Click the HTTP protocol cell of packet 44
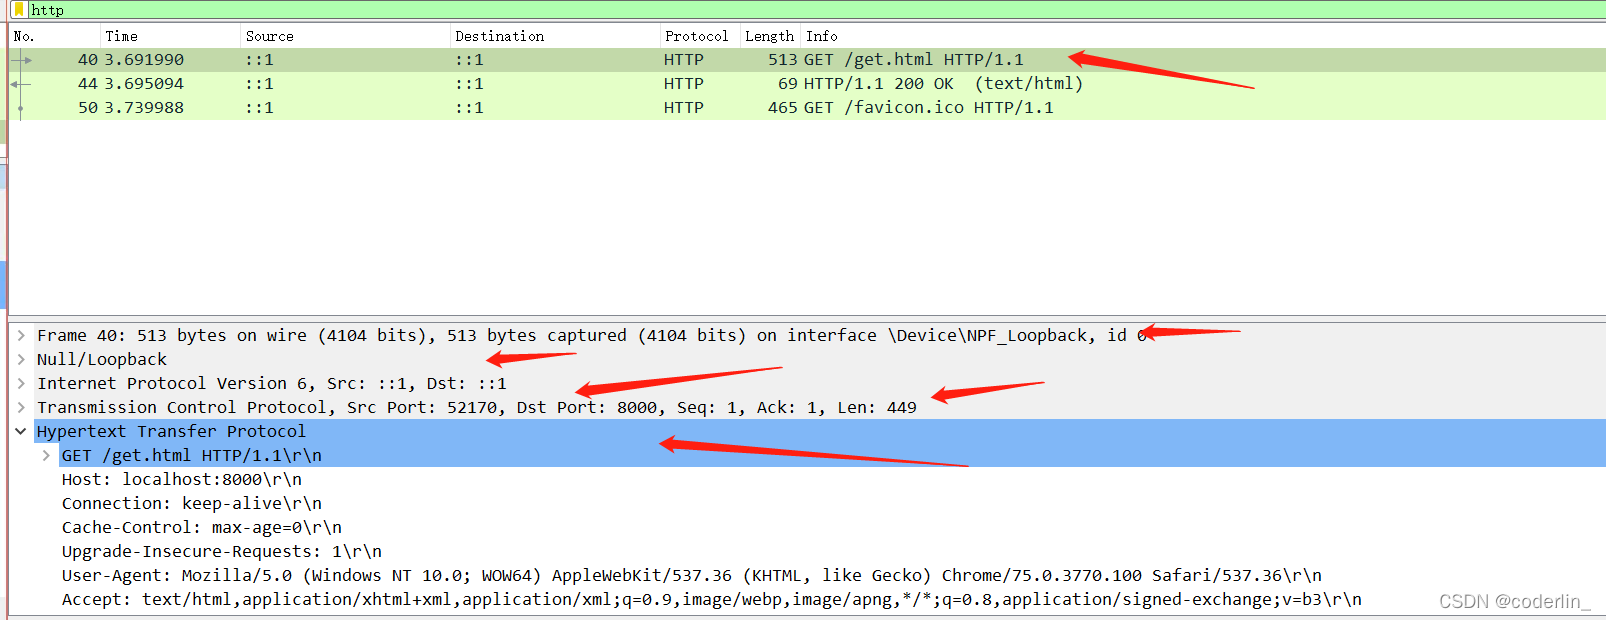Viewport: 1606px width, 620px height. [684, 84]
